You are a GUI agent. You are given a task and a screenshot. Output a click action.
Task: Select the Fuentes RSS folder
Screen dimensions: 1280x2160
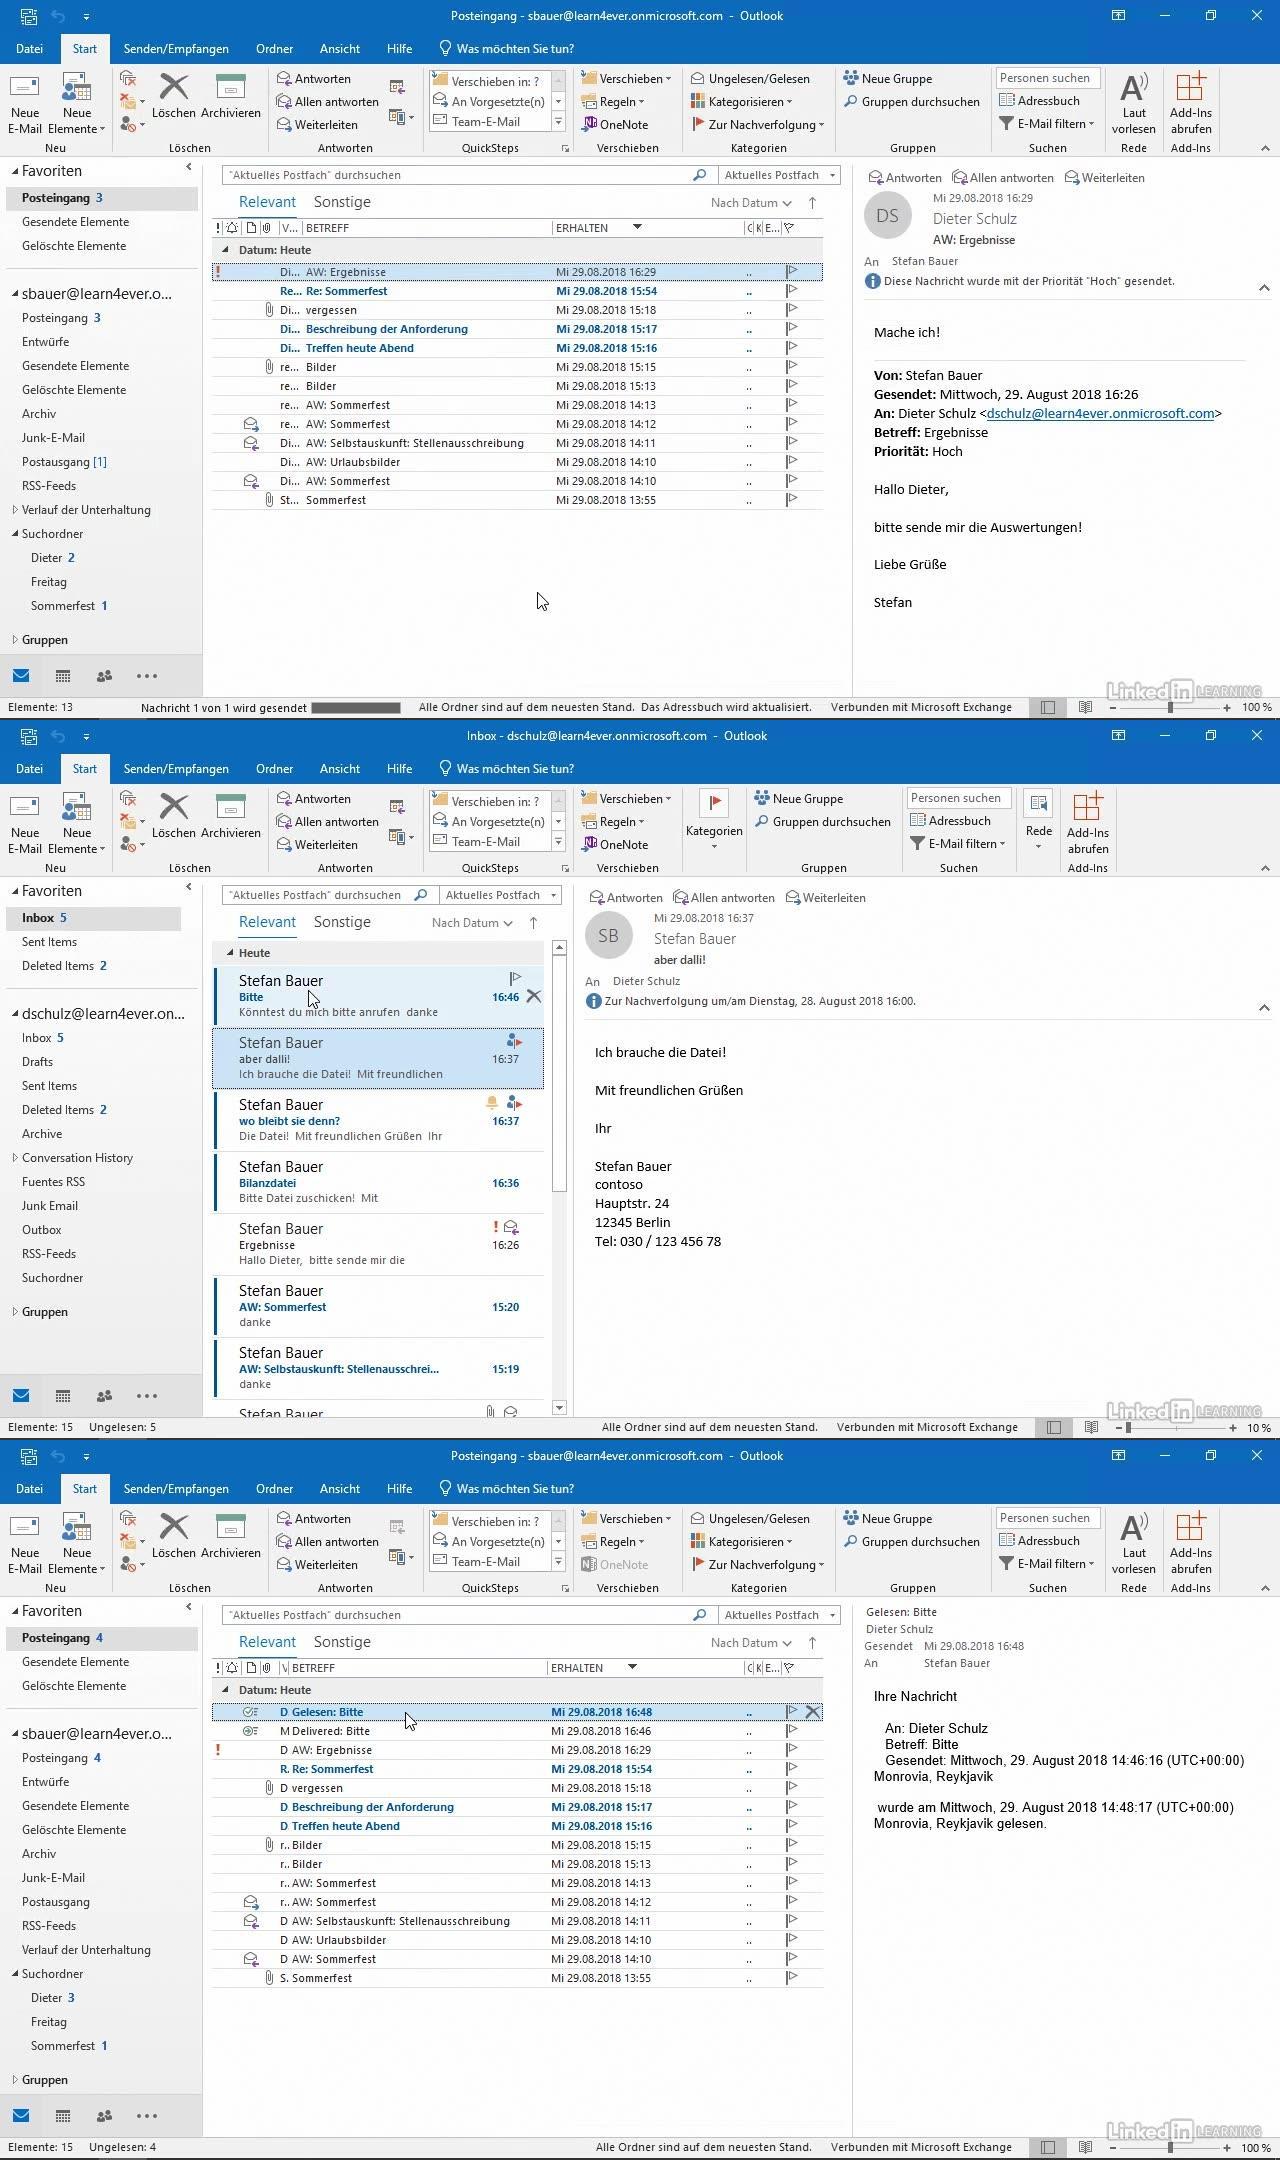click(x=53, y=1182)
